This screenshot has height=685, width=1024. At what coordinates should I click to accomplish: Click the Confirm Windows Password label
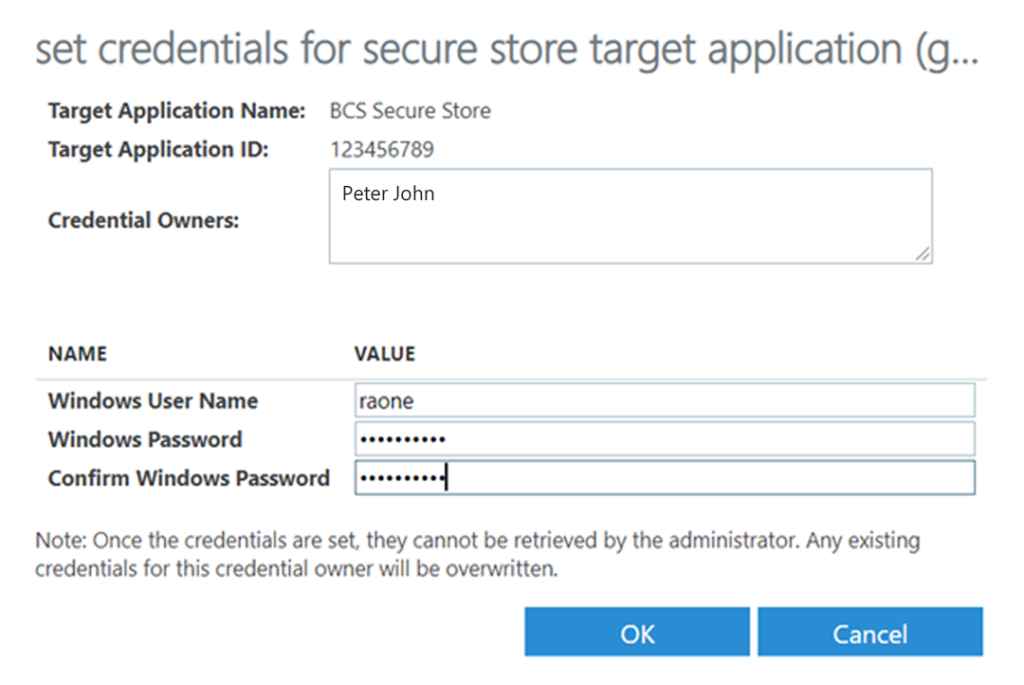[x=188, y=478]
